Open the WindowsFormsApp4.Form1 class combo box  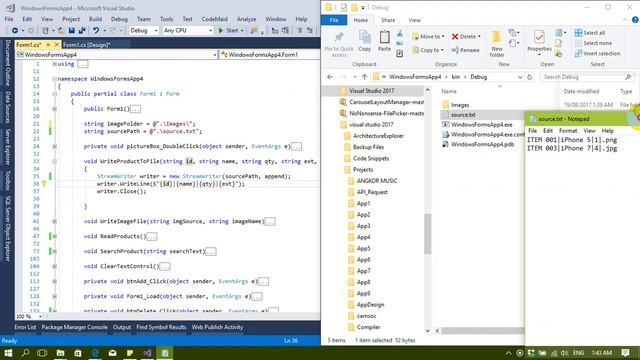(x=270, y=55)
